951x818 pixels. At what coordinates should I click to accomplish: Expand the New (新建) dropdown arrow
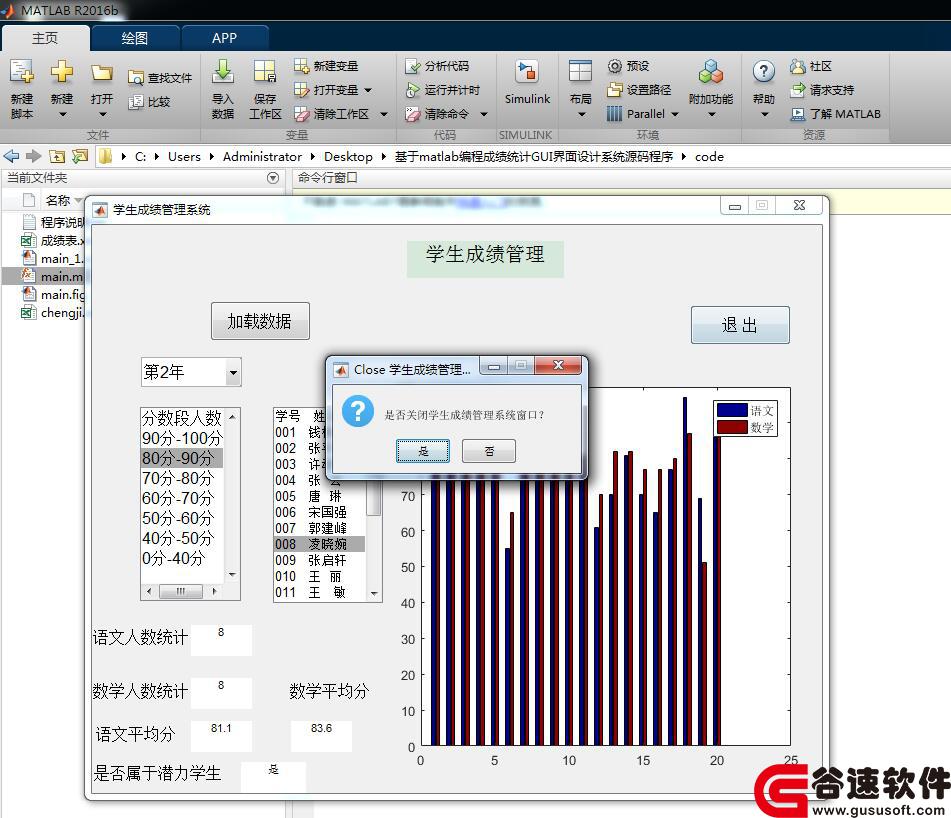click(62, 114)
